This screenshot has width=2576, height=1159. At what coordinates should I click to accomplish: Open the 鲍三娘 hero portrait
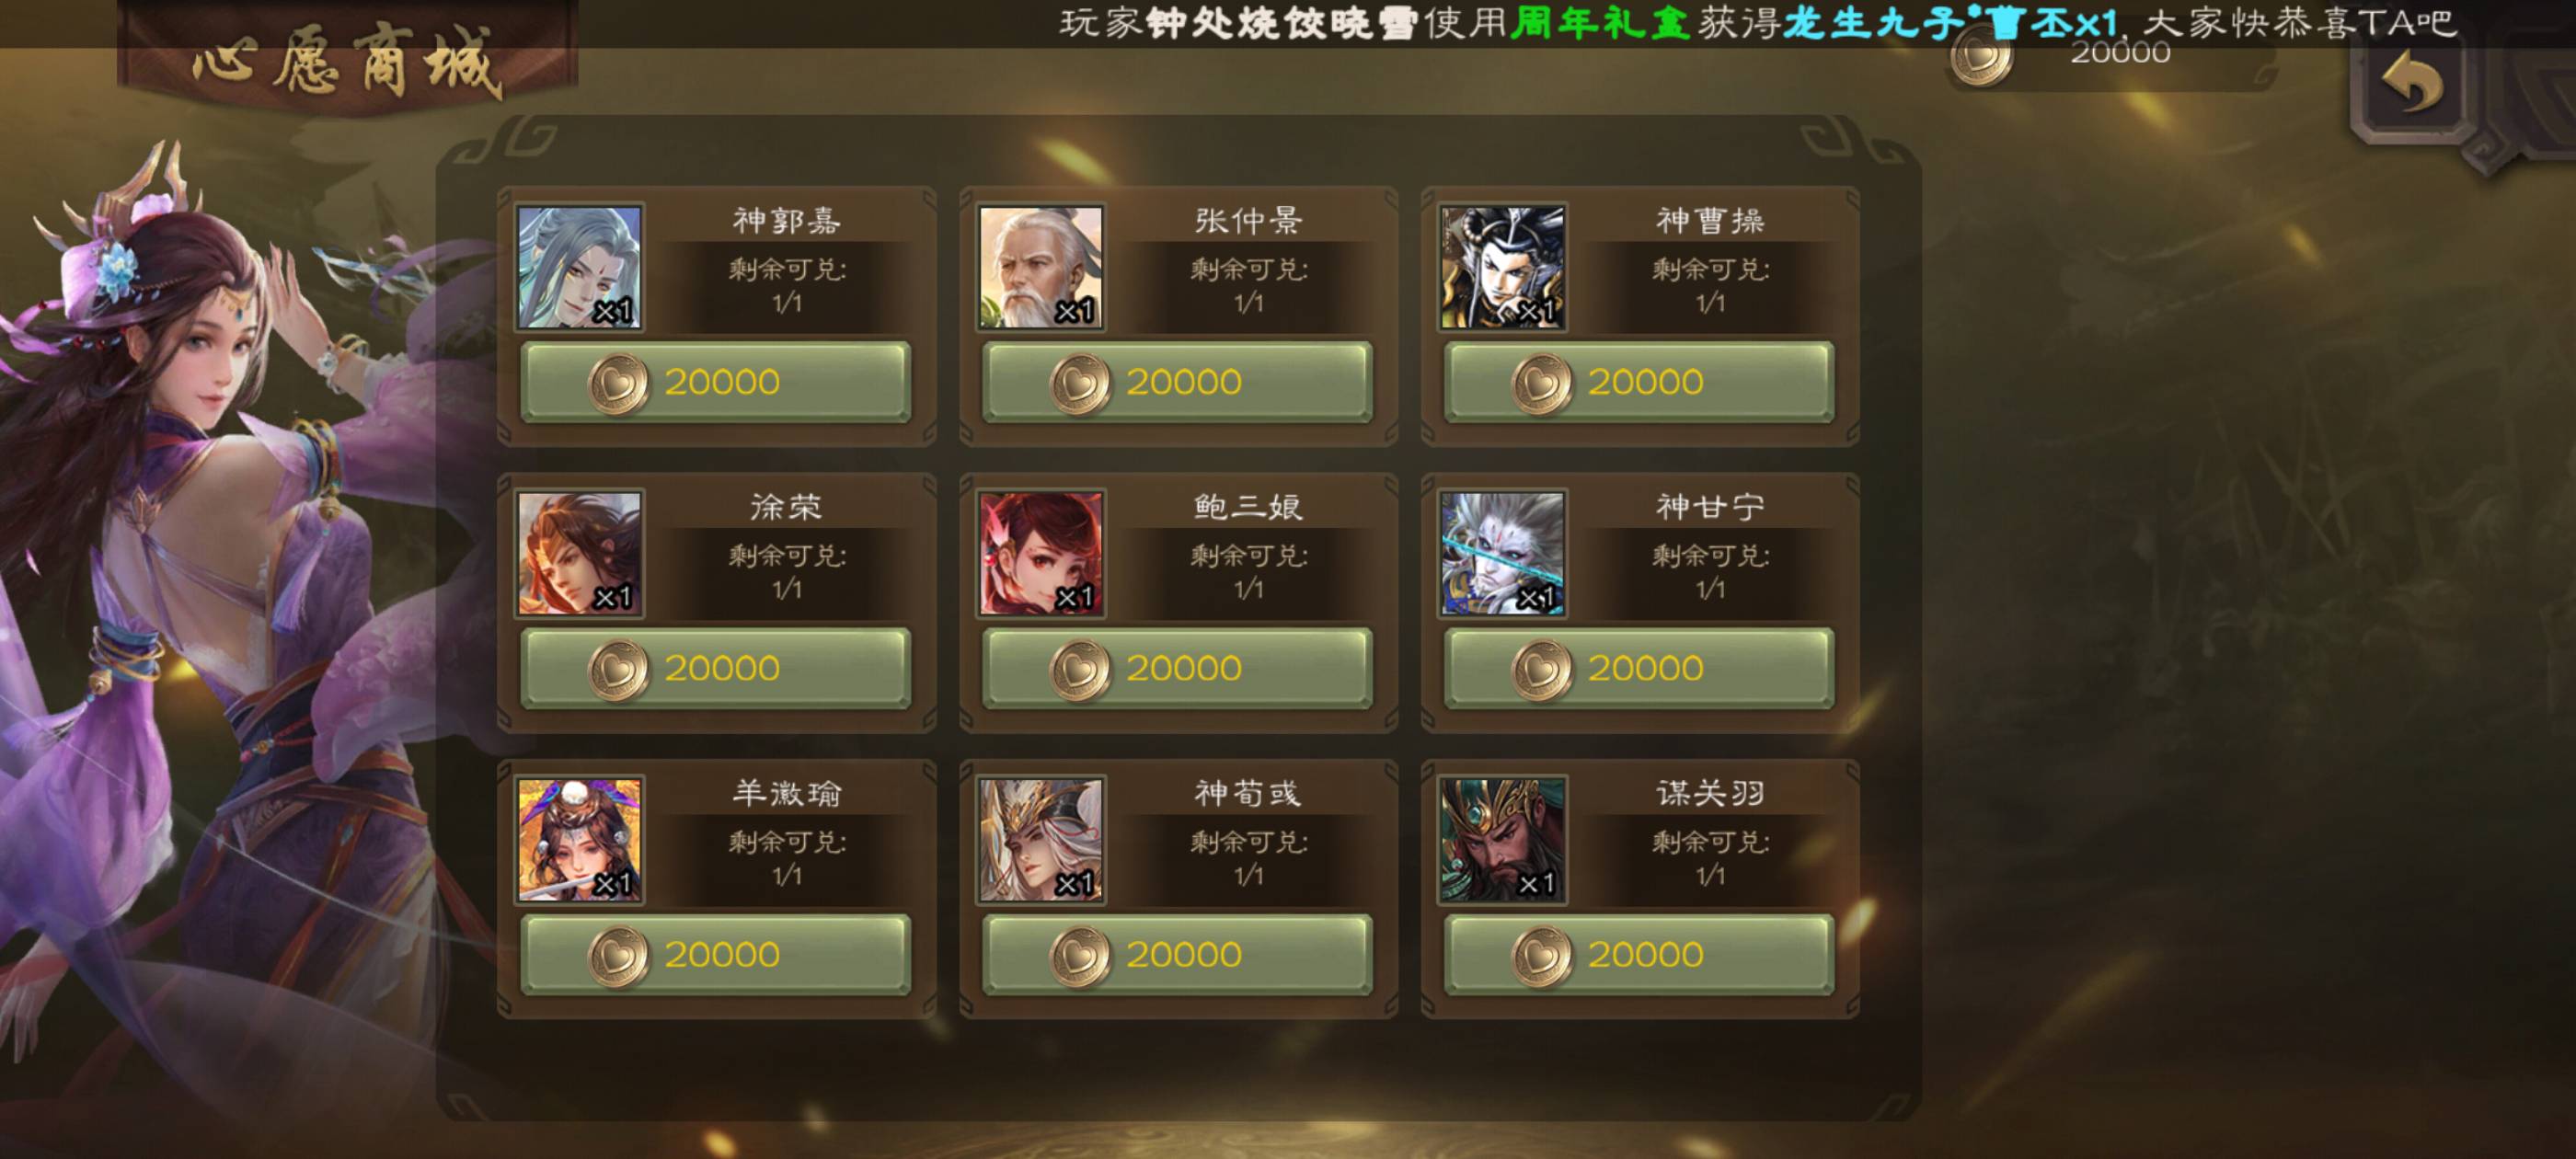click(1041, 554)
